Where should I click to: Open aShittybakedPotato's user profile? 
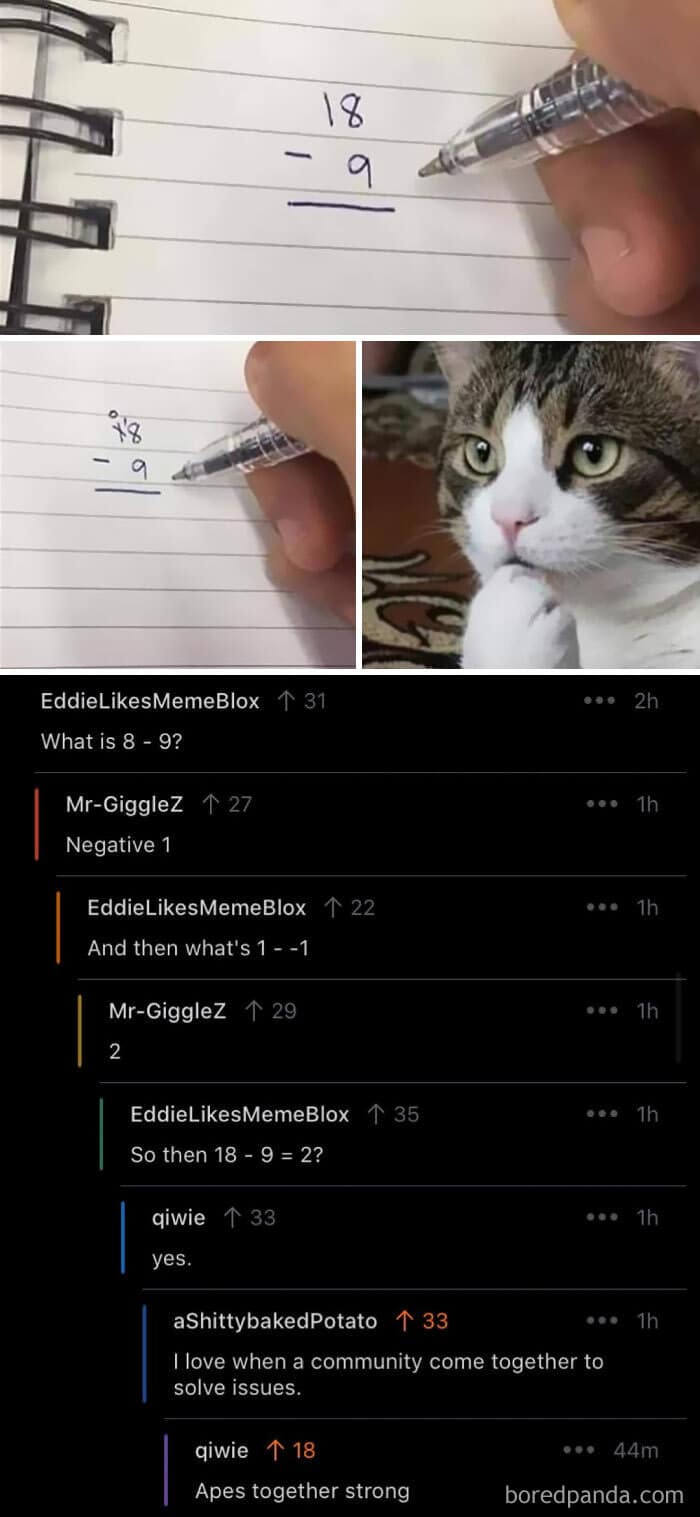pos(275,1321)
